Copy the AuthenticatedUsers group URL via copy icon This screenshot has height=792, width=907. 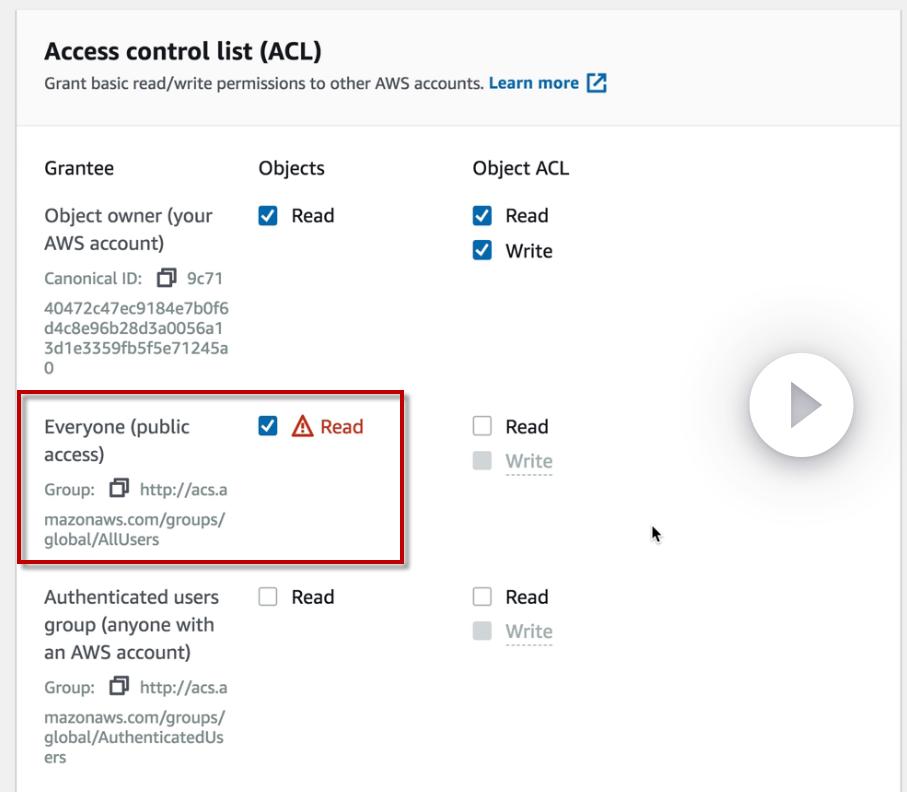click(120, 687)
